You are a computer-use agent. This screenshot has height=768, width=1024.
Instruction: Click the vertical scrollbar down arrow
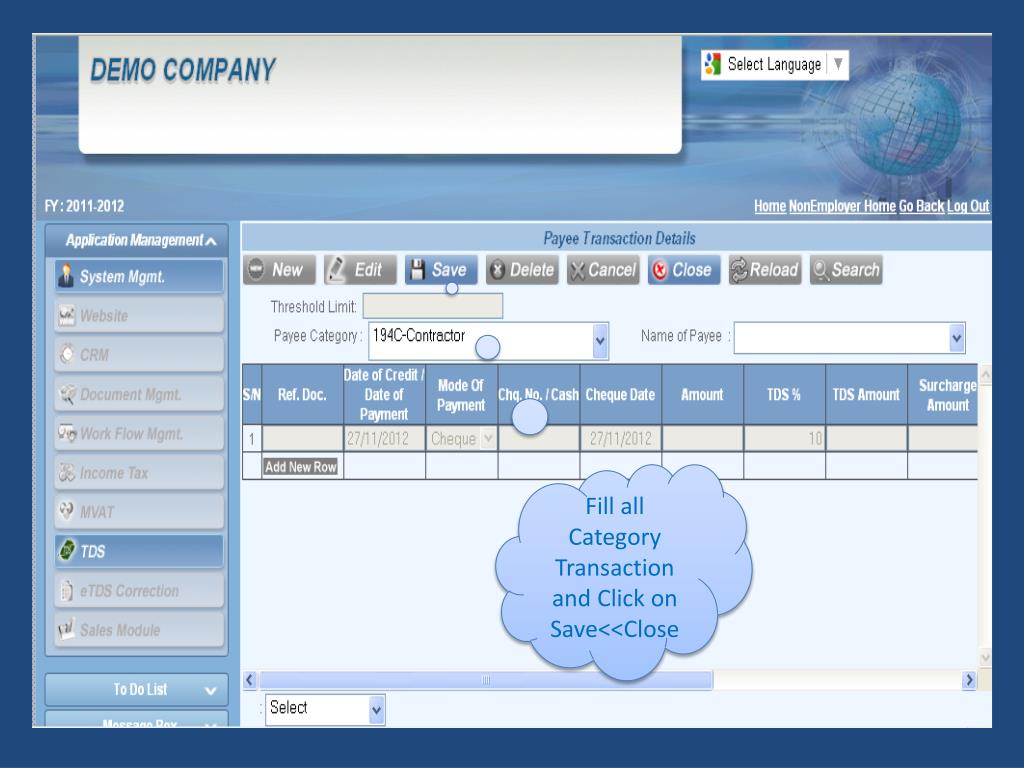pos(985,658)
